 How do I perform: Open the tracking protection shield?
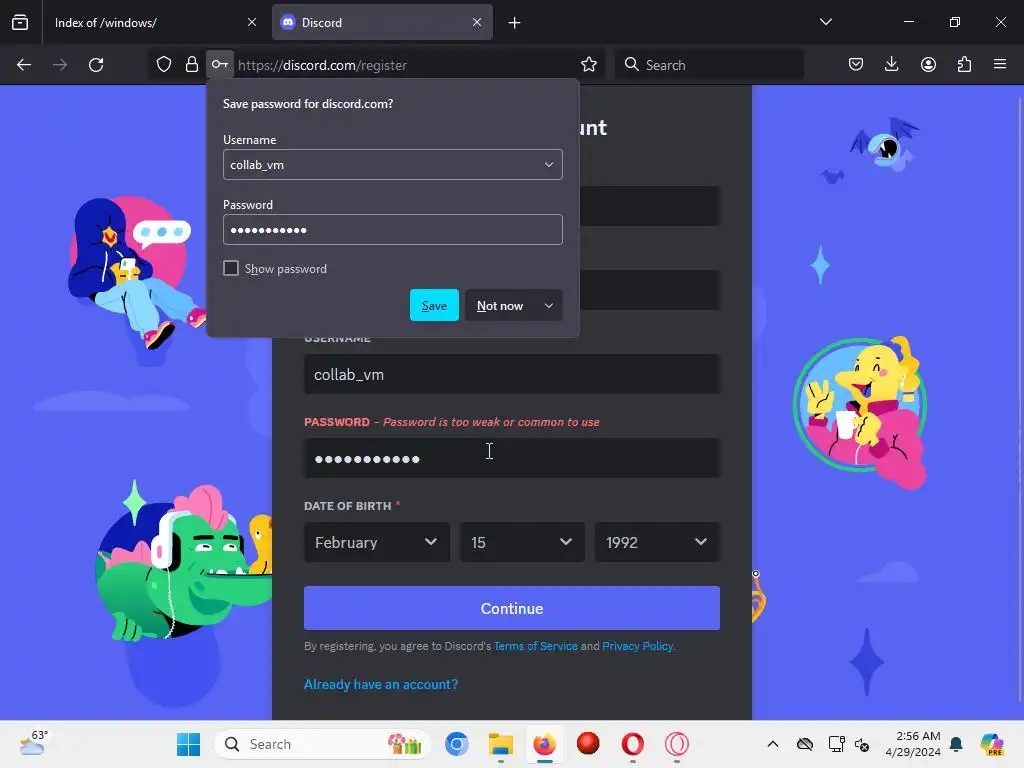(x=164, y=65)
